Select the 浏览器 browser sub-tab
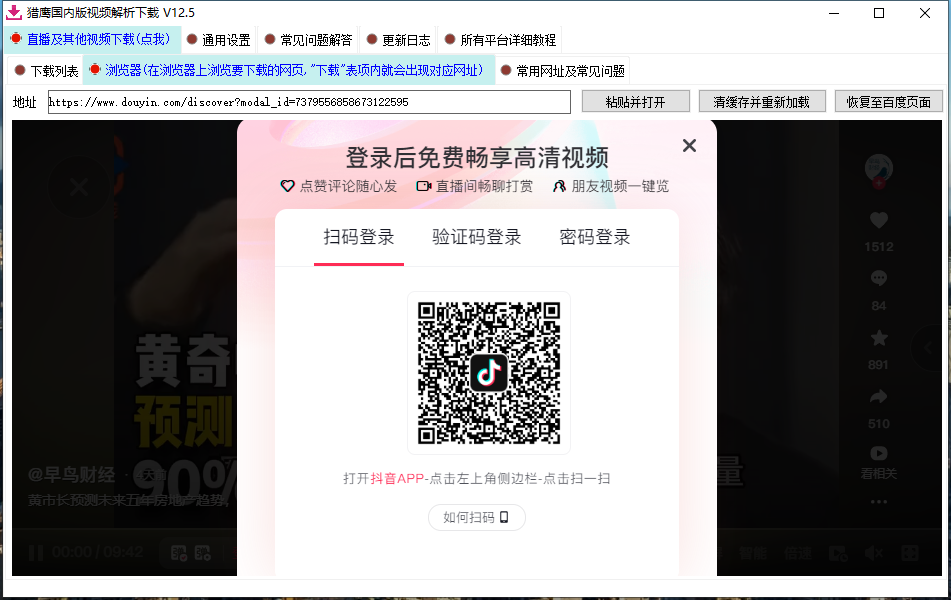 pyautogui.click(x=288, y=70)
